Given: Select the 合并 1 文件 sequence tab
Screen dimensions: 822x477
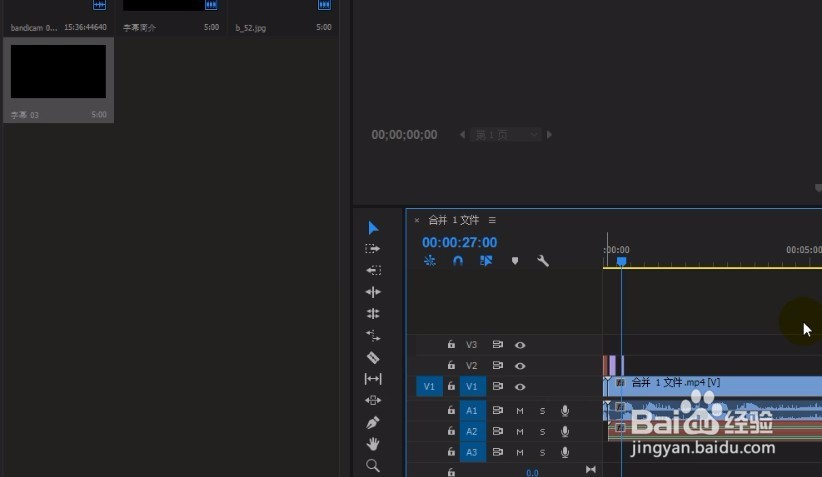Looking at the screenshot, I should tap(453, 220).
